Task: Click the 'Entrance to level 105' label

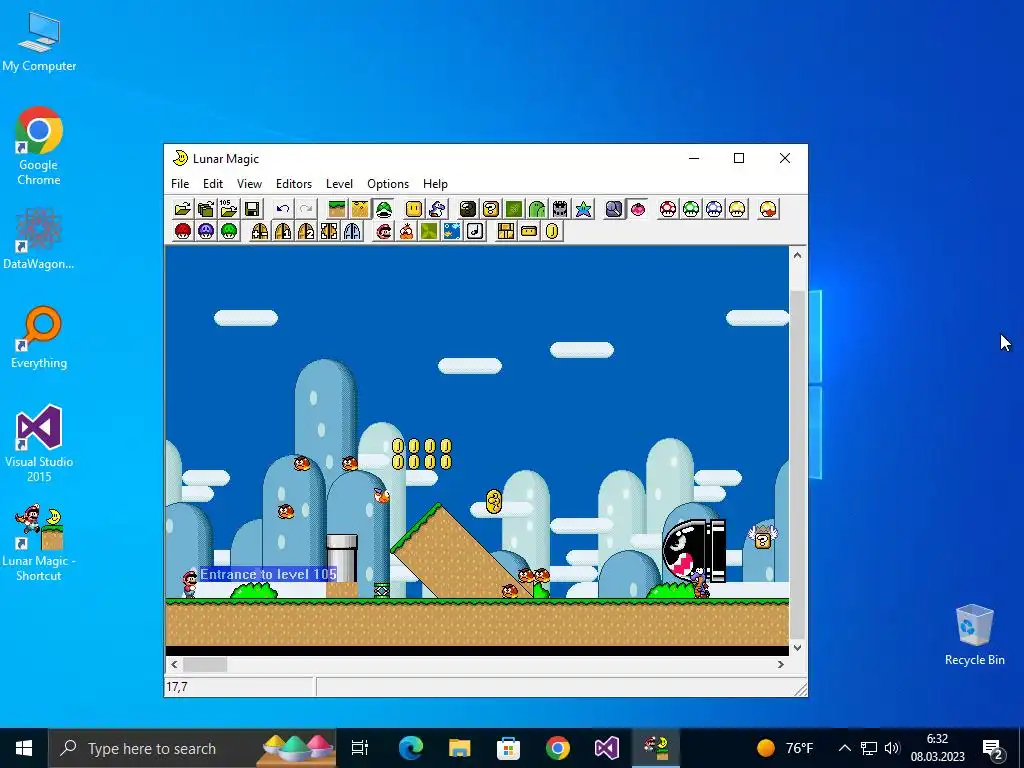Action: click(268, 575)
